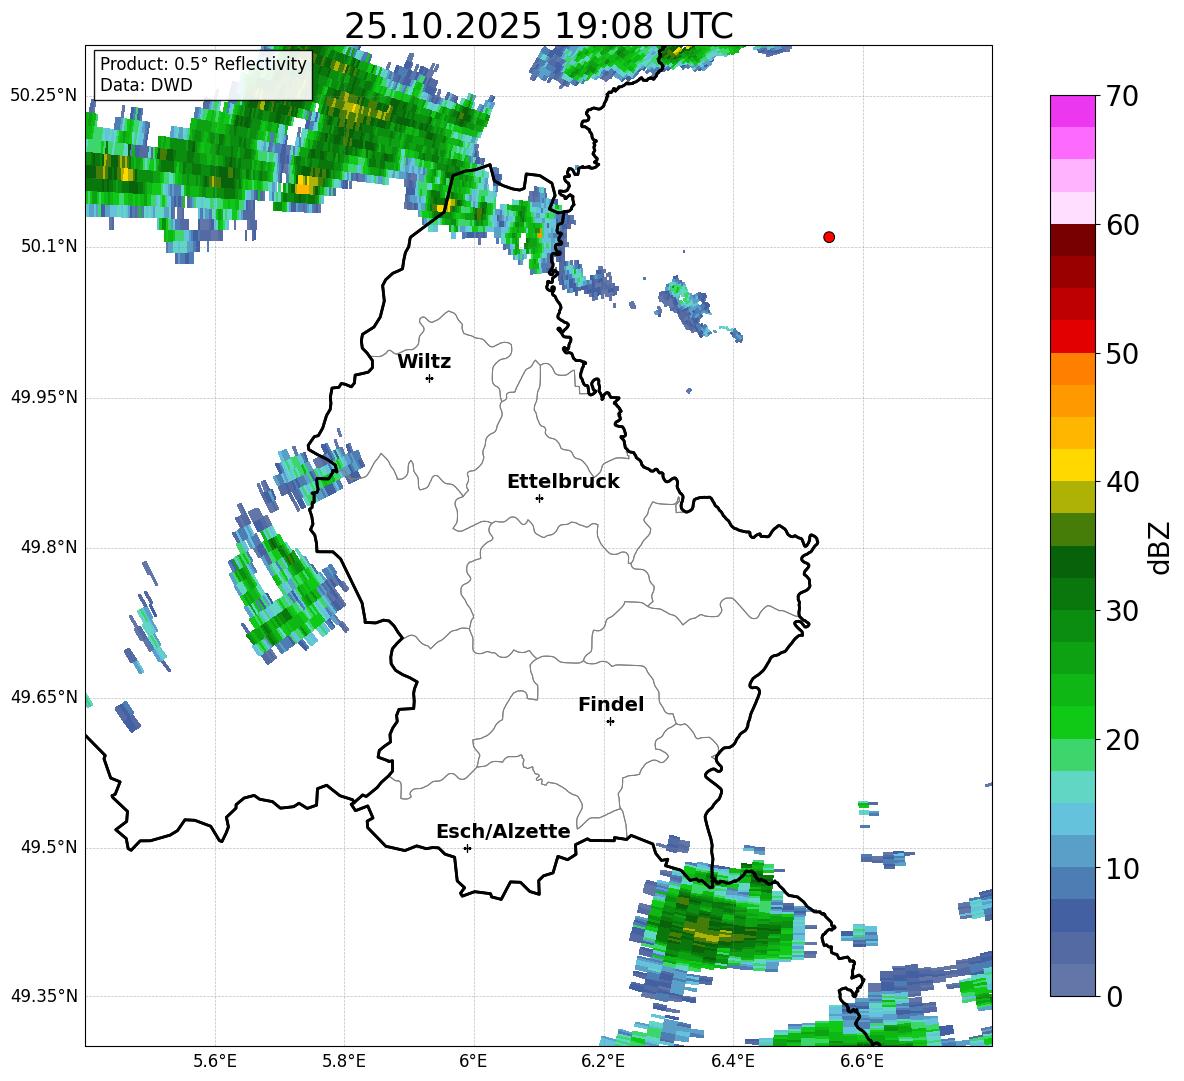This screenshot has height=1081, width=1184.
Task: Click the Findel station cross marker
Action: (x=610, y=722)
